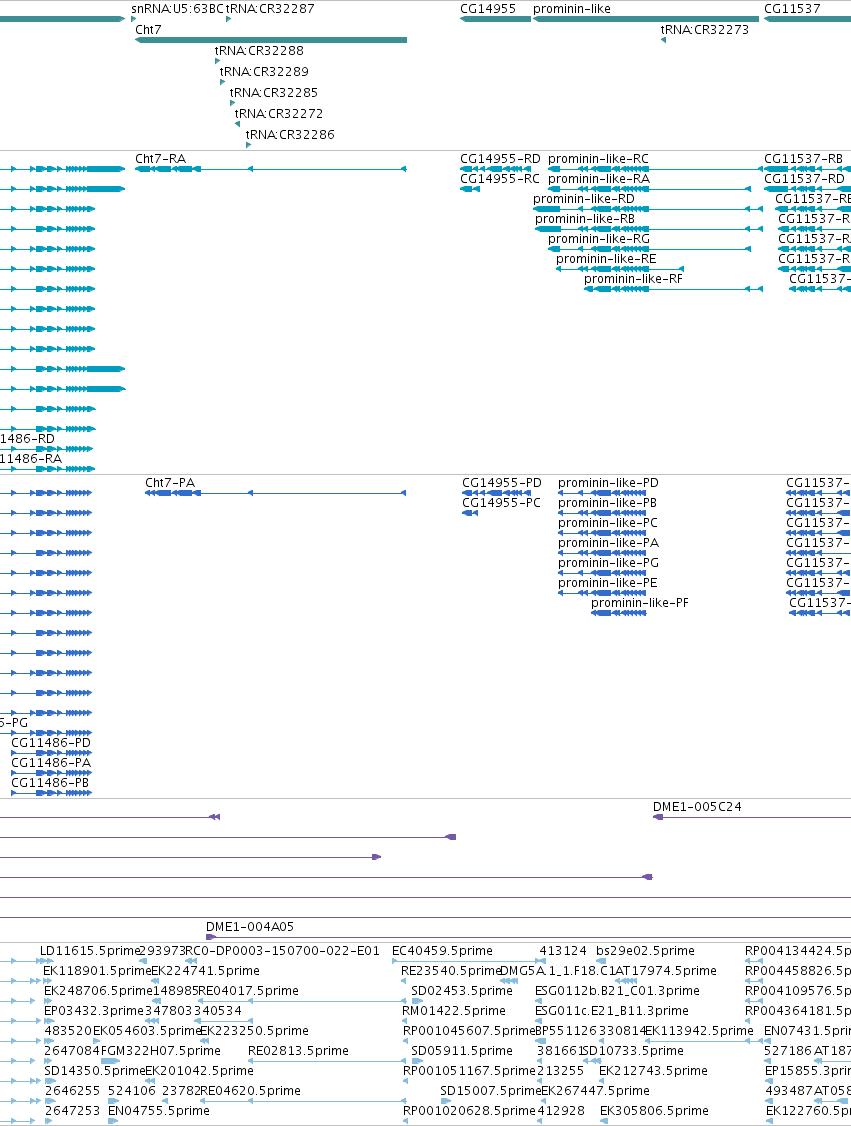Select the prominin-like-RF transcript
Image resolution: width=851 pixels, height=1126 pixels.
633,279
